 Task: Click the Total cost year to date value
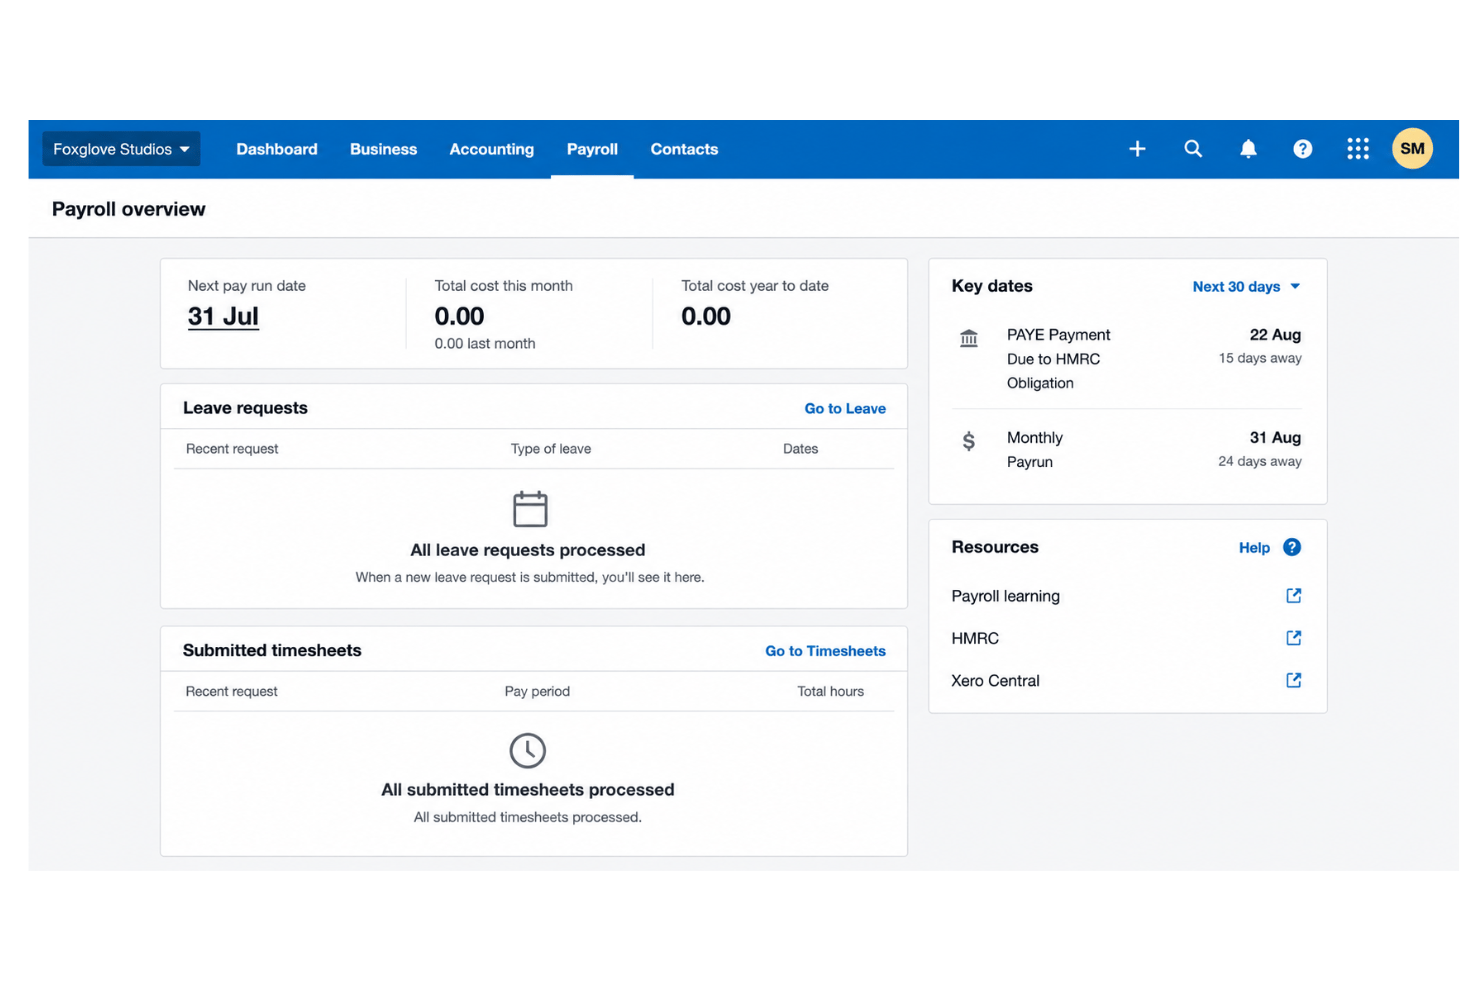706,317
